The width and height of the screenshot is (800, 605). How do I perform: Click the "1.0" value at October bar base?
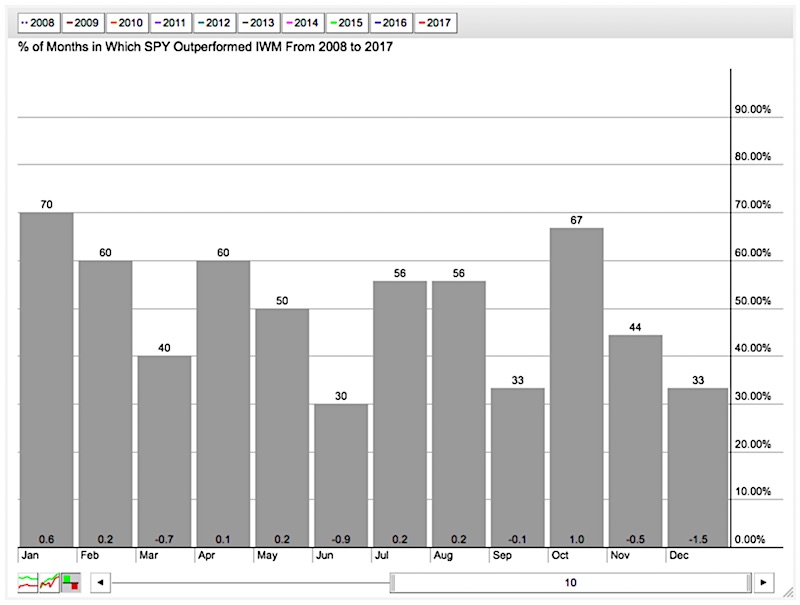click(577, 539)
